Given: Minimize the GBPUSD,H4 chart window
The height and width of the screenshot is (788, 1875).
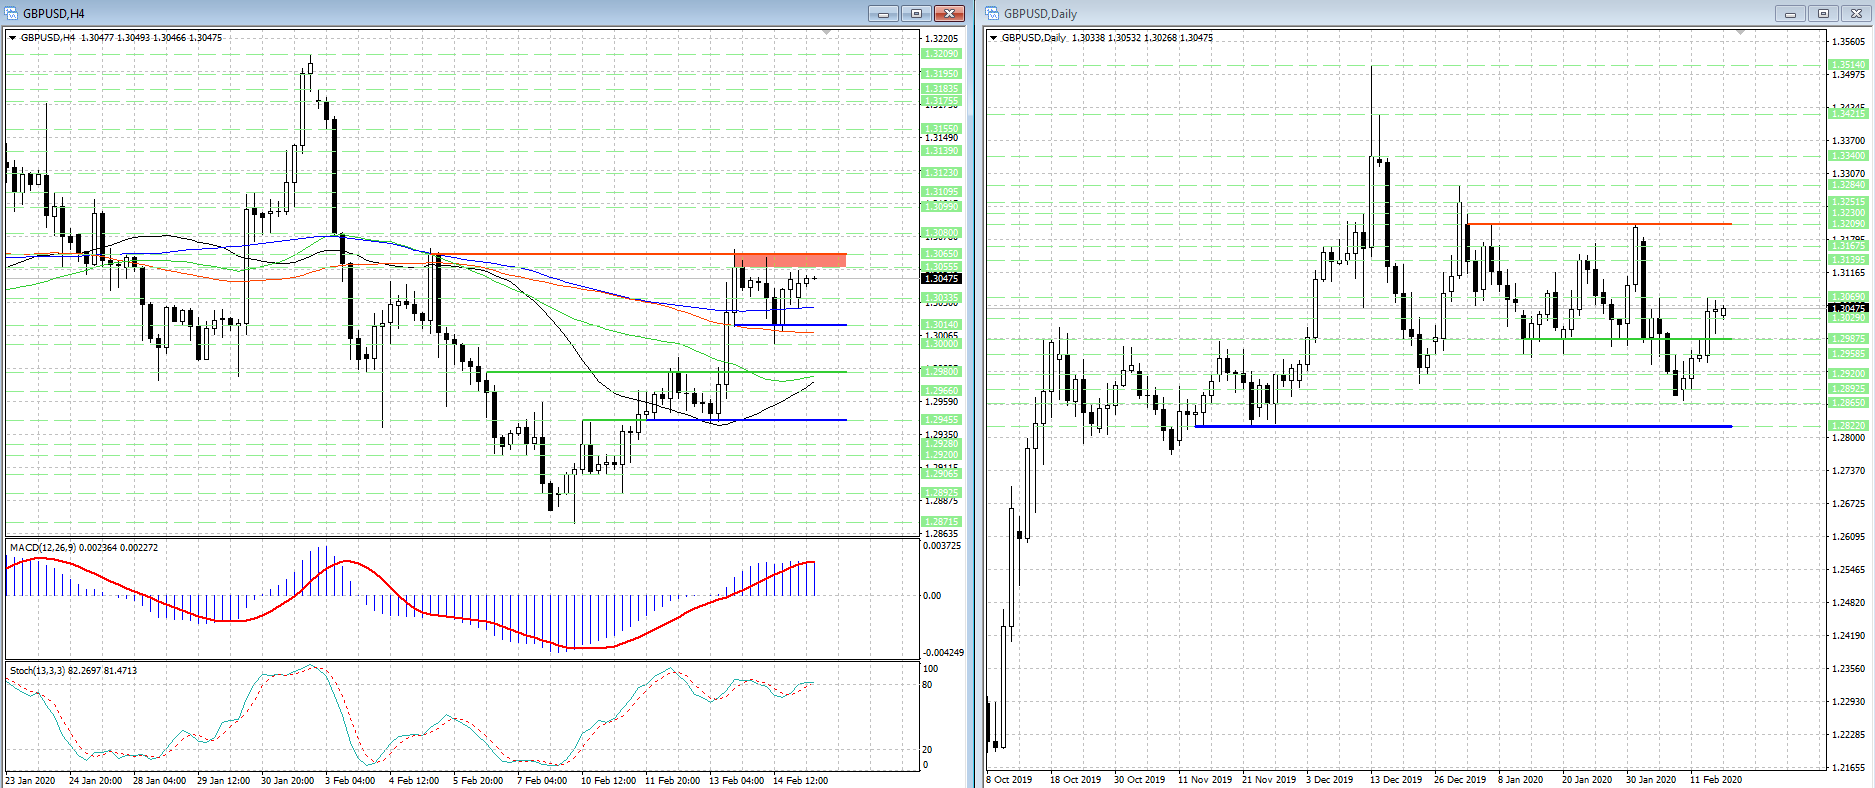Looking at the screenshot, I should tap(883, 13).
